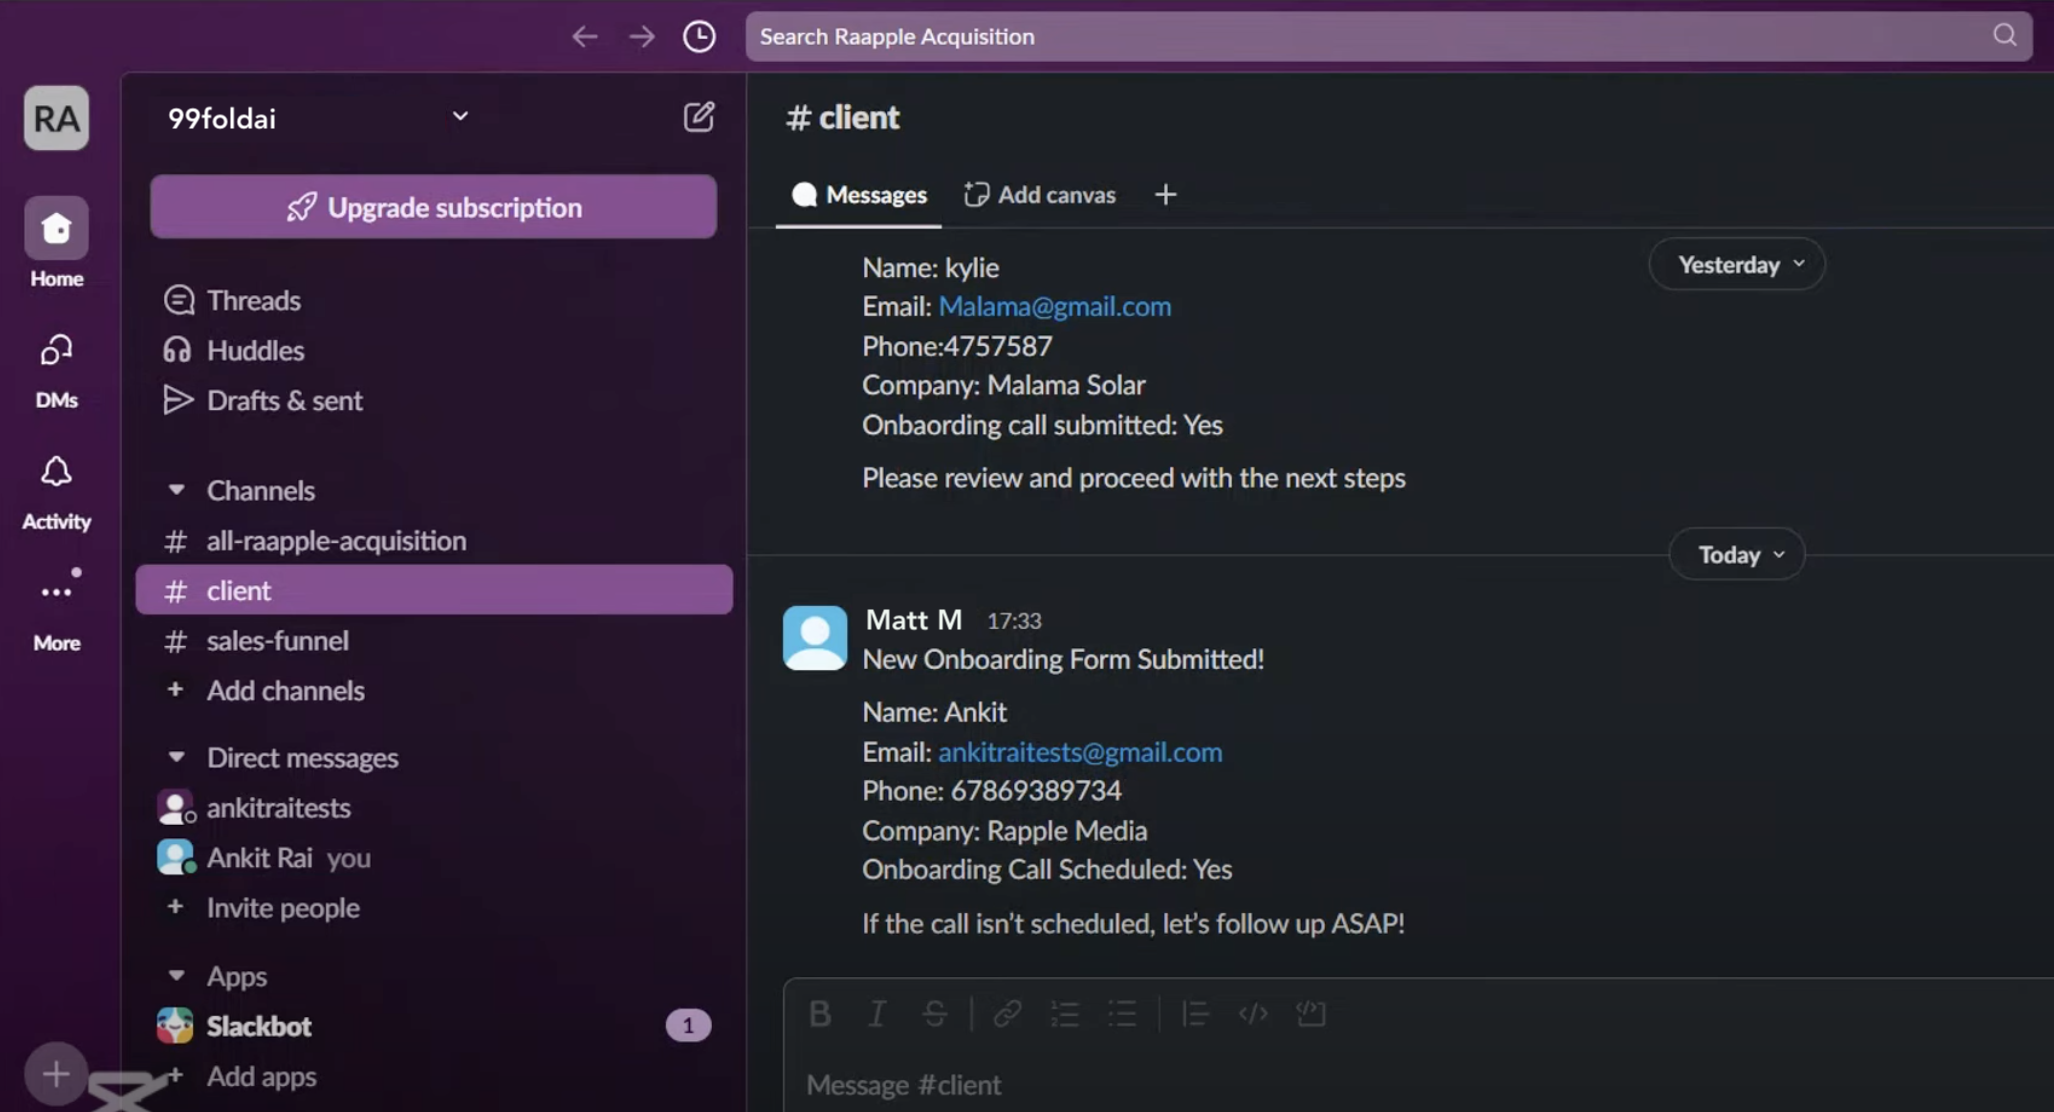Image resolution: width=2054 pixels, height=1112 pixels.
Task: Click the Matt M sender name
Action: (x=914, y=620)
